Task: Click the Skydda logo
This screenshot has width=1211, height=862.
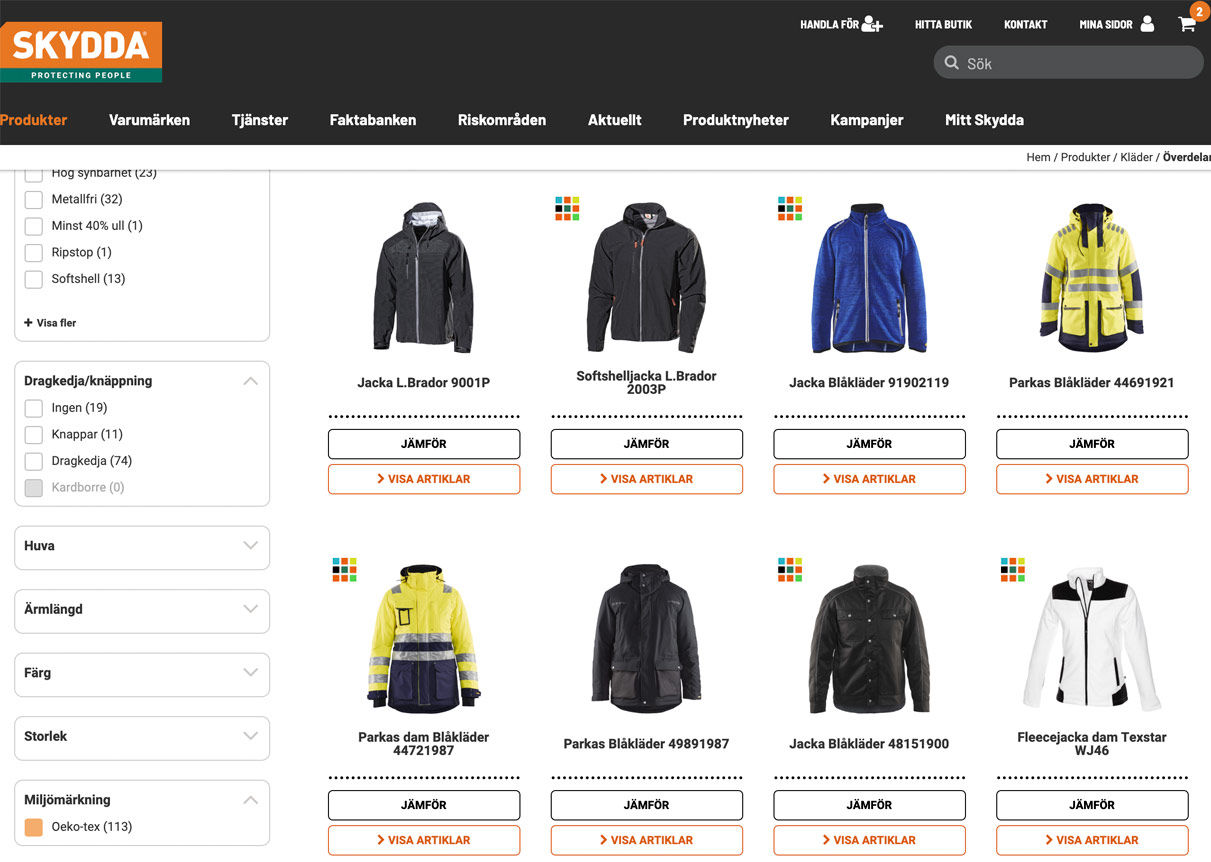Action: pos(81,52)
